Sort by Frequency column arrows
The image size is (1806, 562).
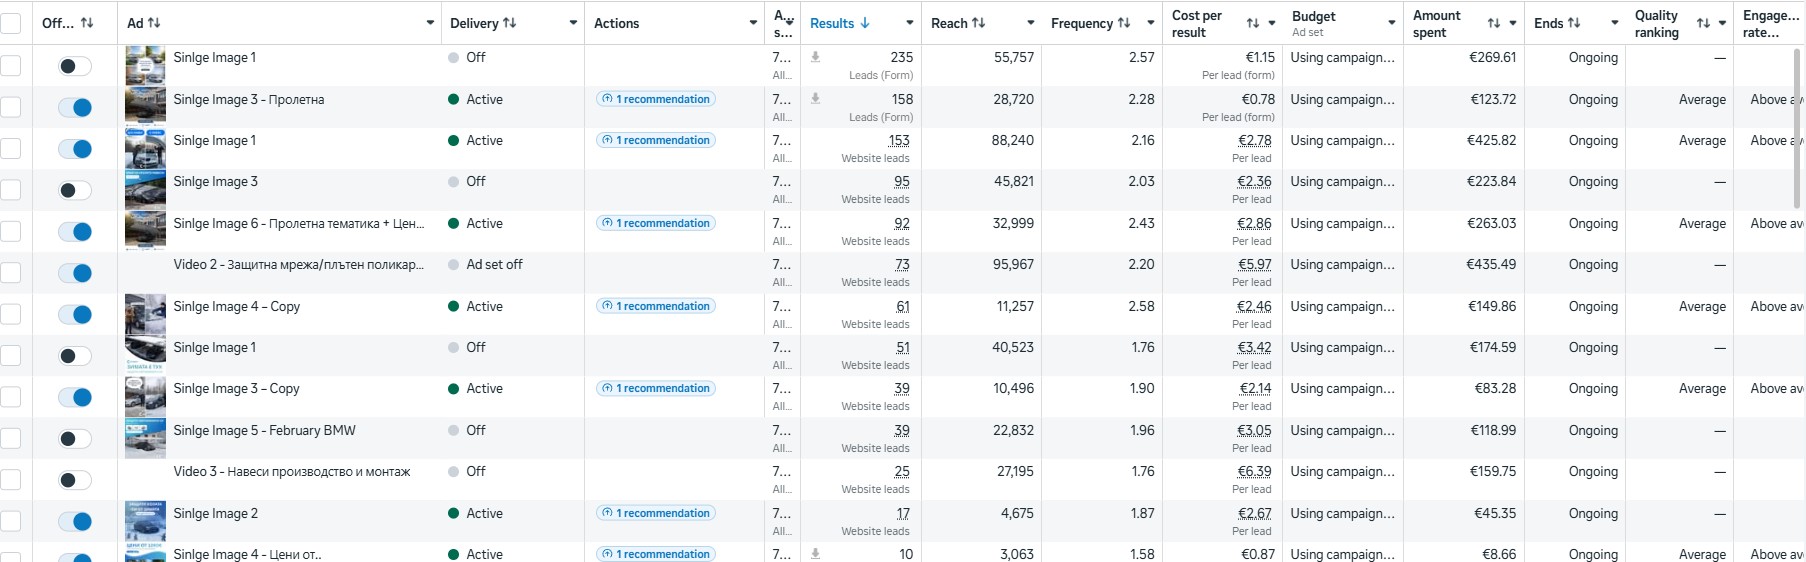(1124, 23)
